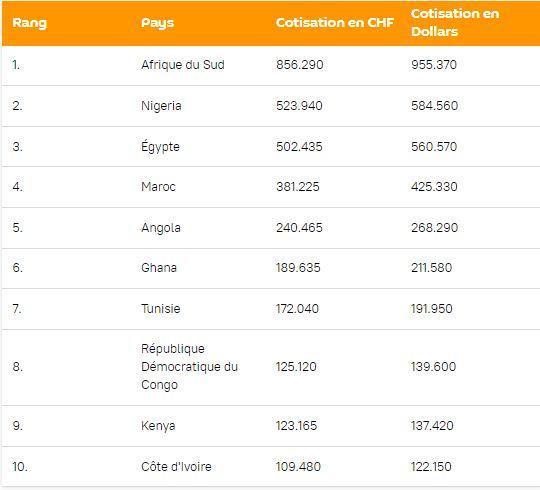Image resolution: width=540 pixels, height=490 pixels.
Task: Click the Rang column header
Action: coord(29,23)
